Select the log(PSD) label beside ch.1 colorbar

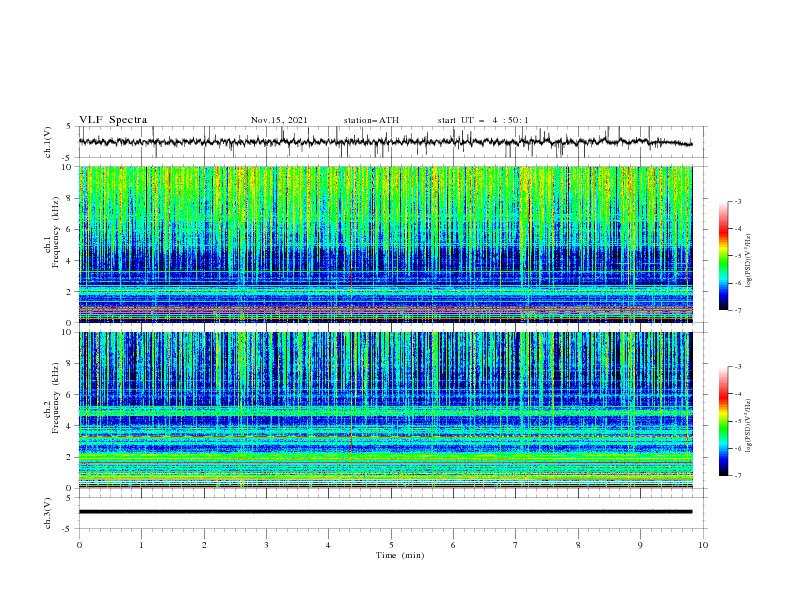coord(749,261)
